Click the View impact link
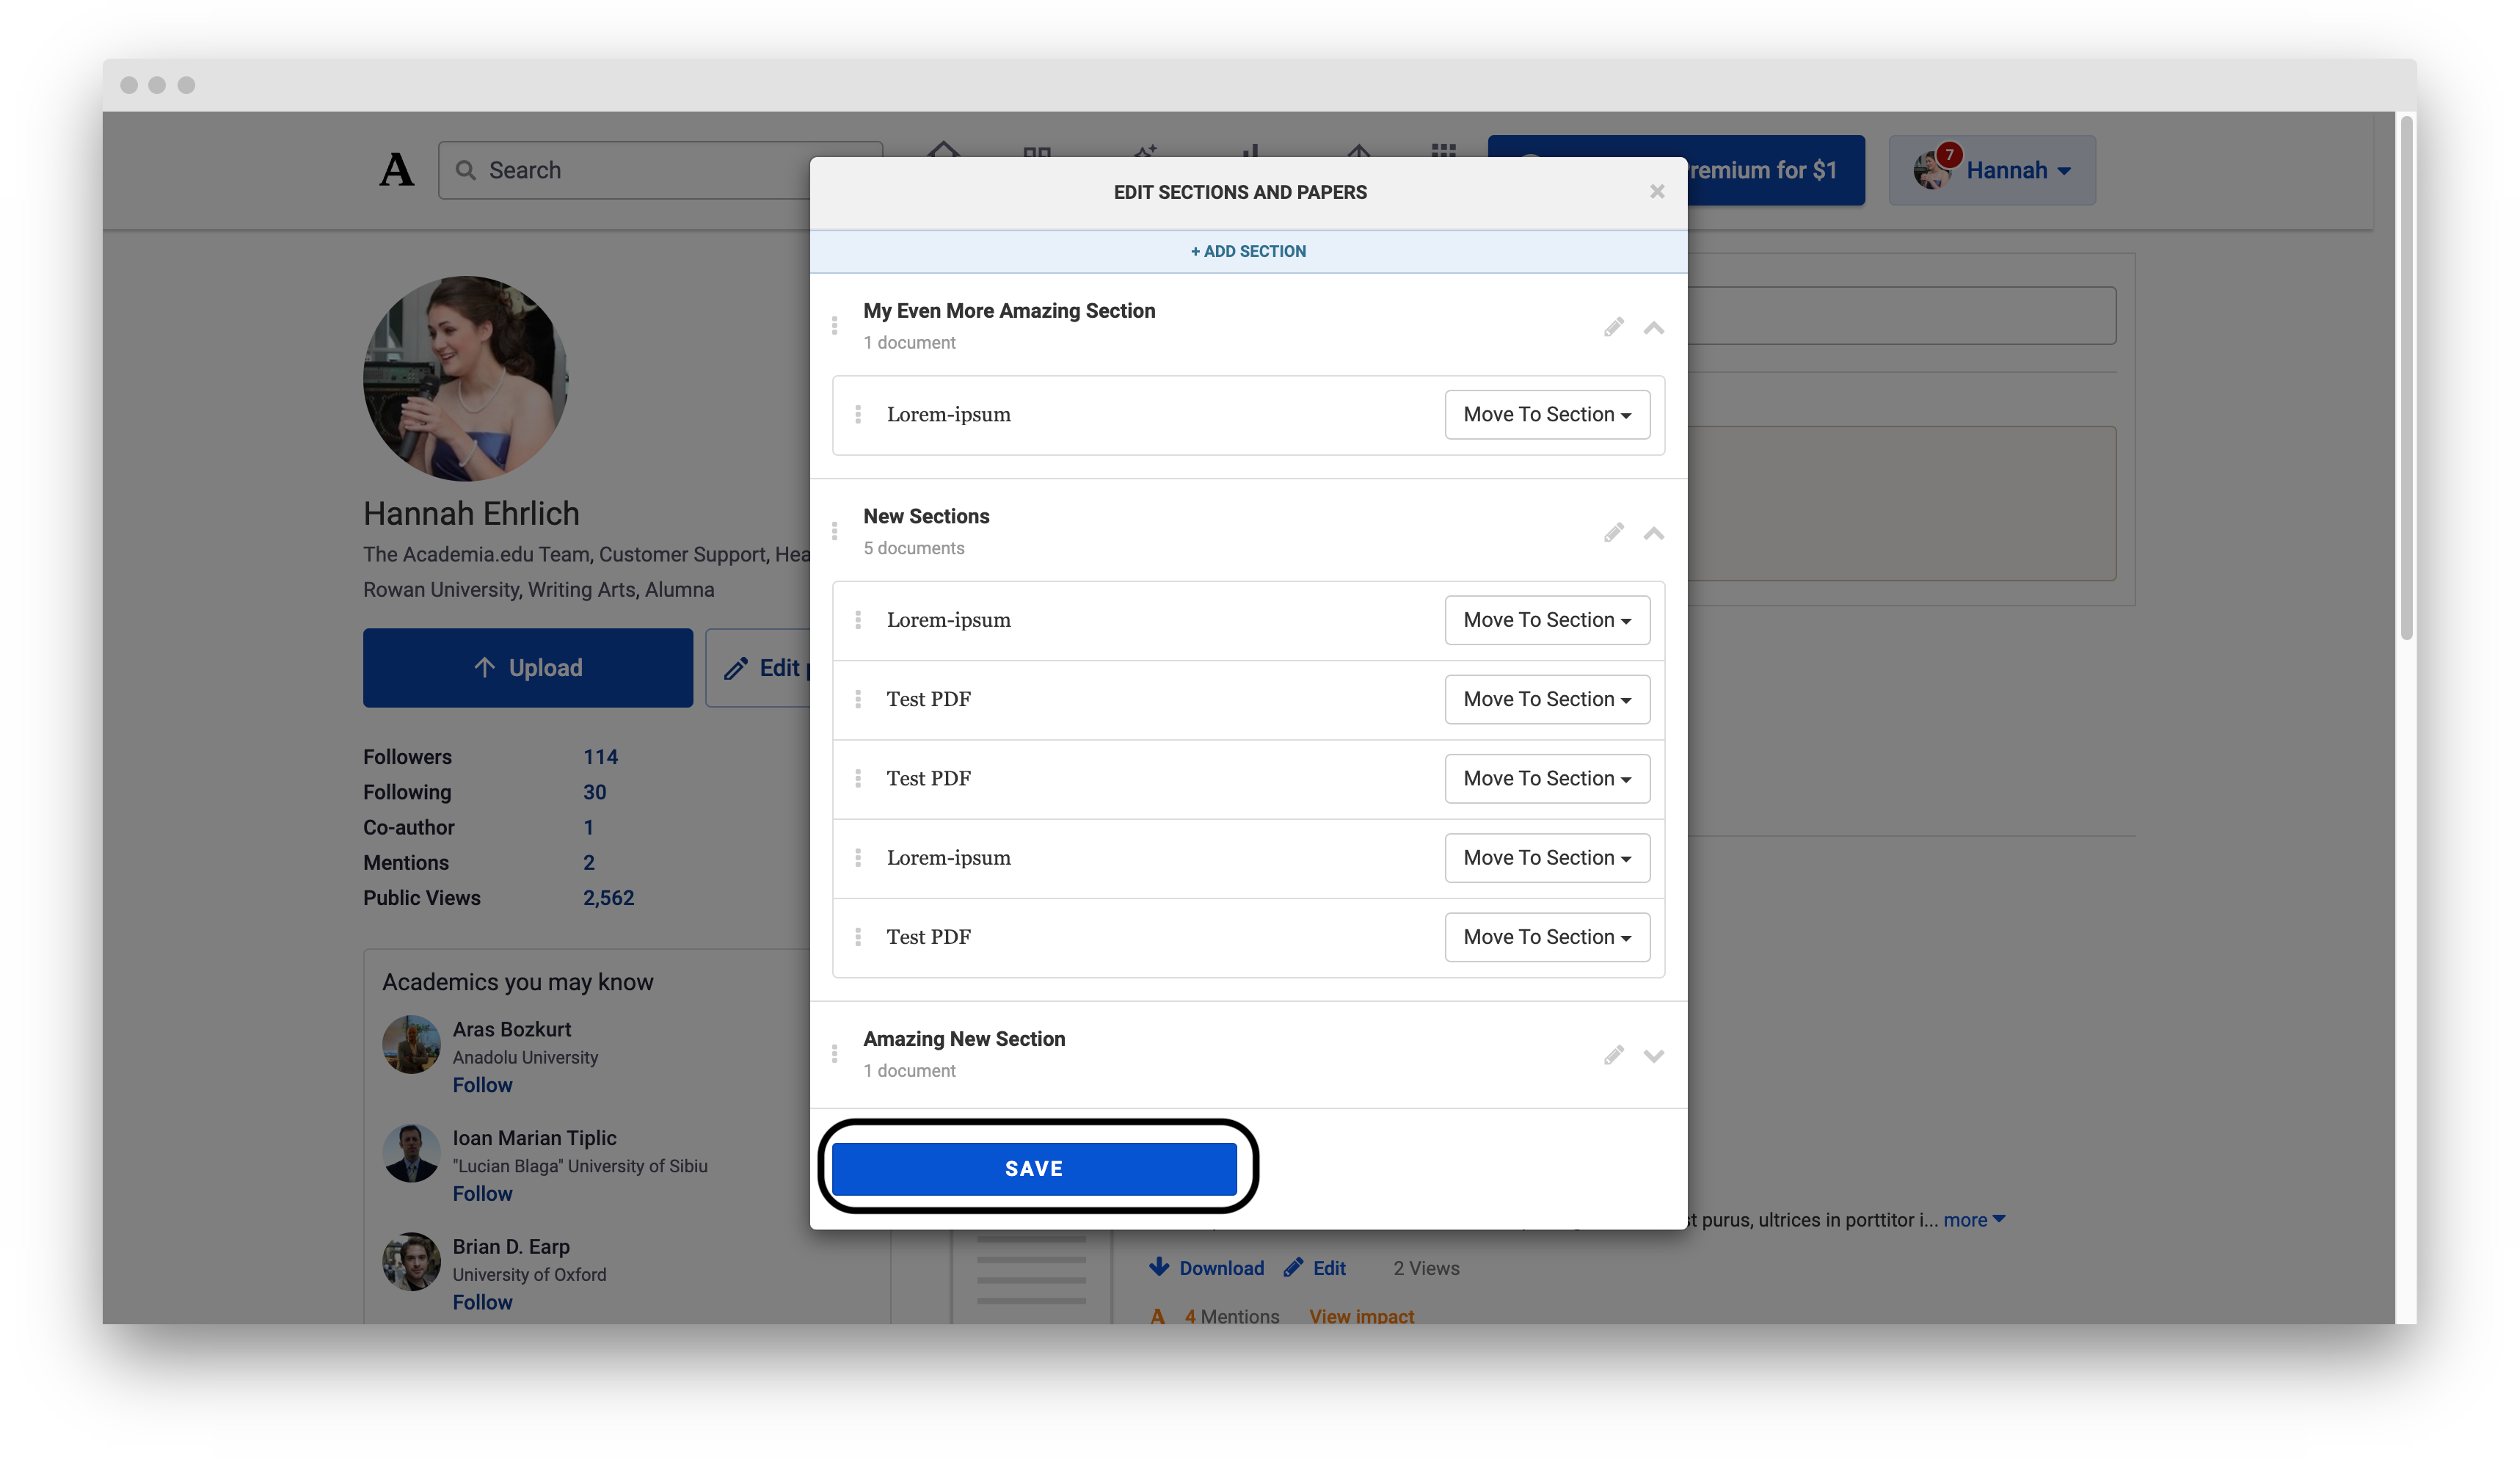Screen dimensions: 2520x1471 [1361, 1316]
